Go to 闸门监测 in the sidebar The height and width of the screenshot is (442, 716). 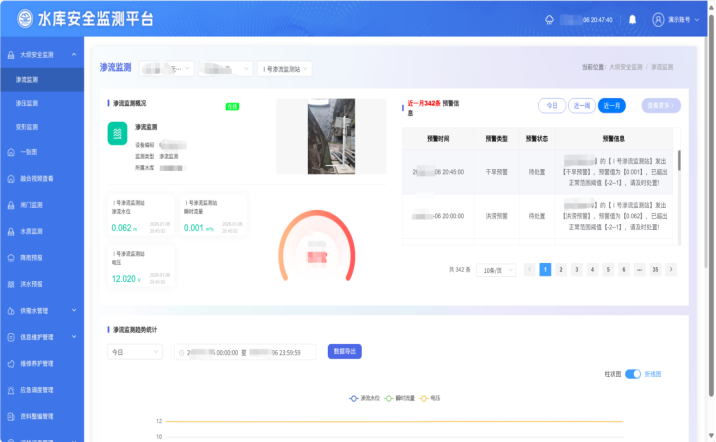coord(31,204)
